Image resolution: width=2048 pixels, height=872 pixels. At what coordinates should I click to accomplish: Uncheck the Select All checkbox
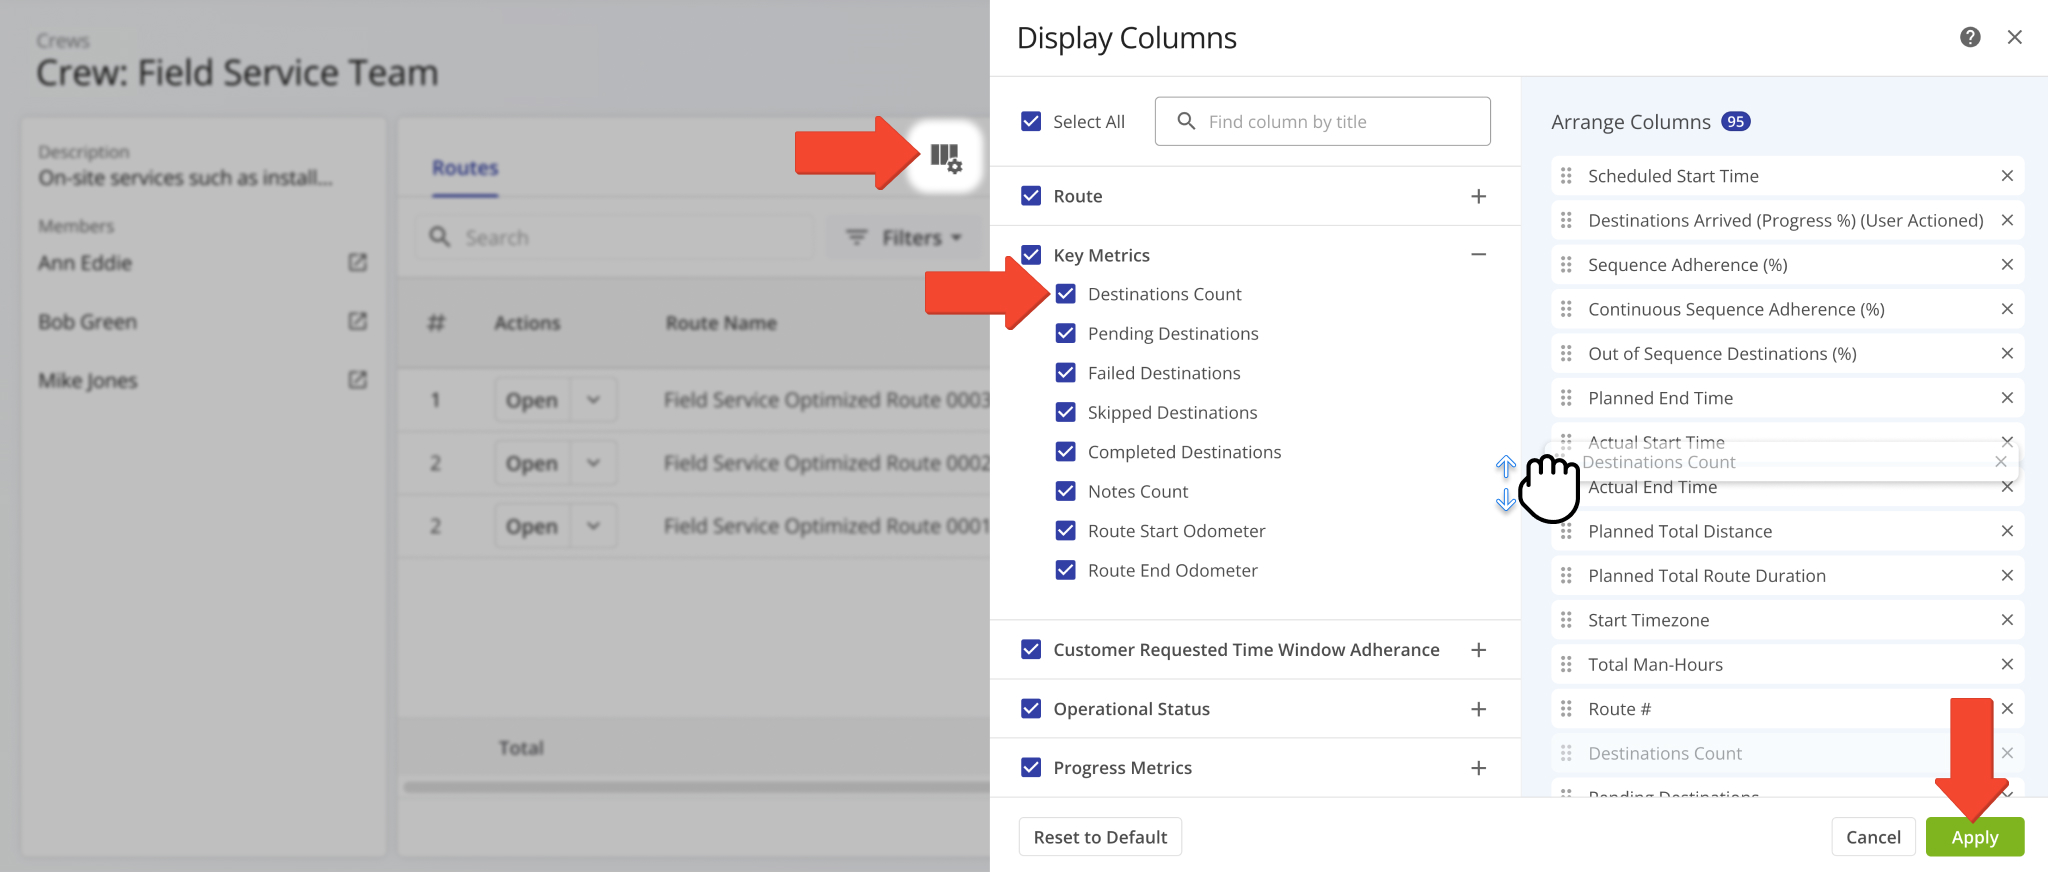coord(1031,121)
